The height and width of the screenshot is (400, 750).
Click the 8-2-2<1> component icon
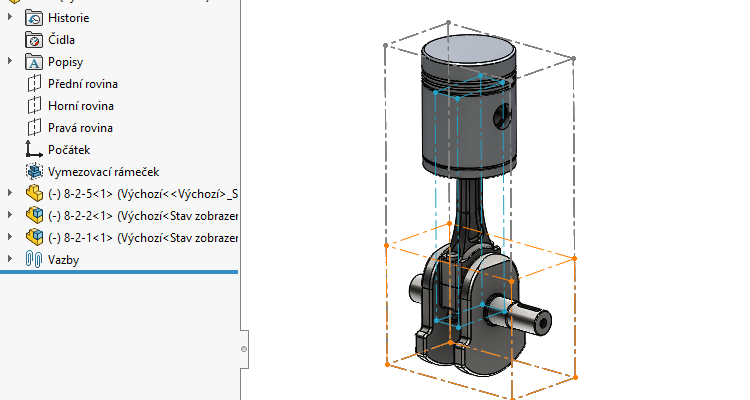[x=34, y=216]
